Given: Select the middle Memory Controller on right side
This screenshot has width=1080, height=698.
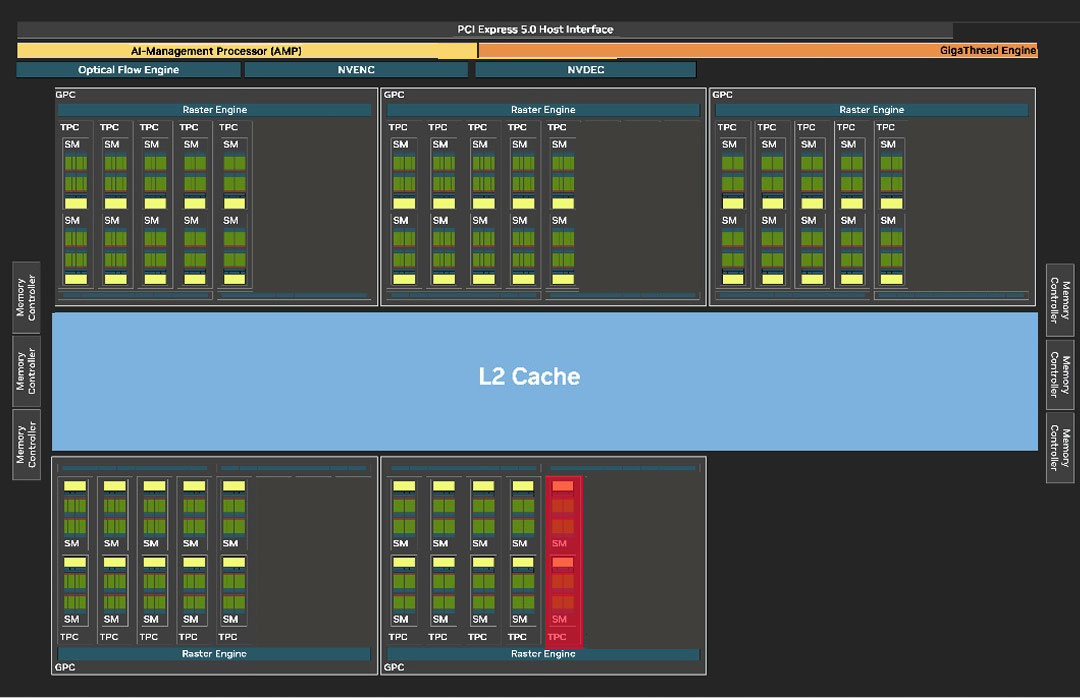Looking at the screenshot, I should 1060,374.
